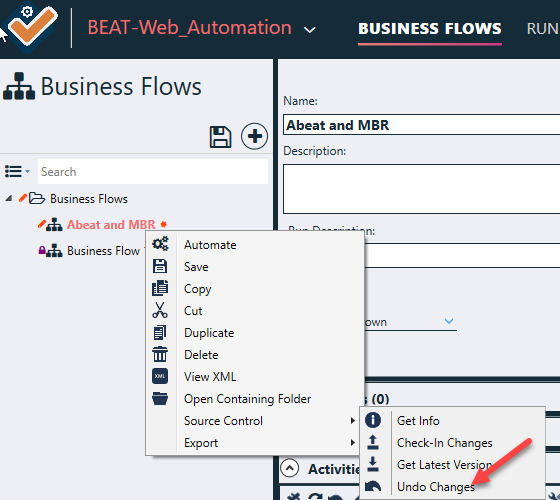Click the Search input field
Image resolution: width=560 pixels, height=500 pixels.
click(153, 172)
